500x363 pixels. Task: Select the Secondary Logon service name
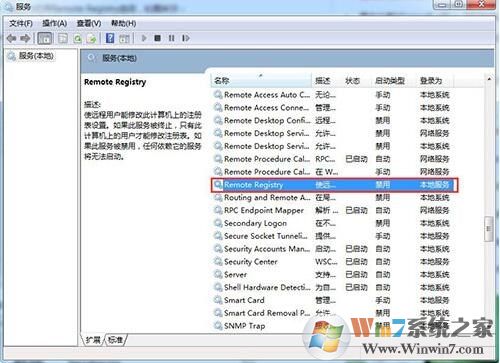click(x=255, y=223)
